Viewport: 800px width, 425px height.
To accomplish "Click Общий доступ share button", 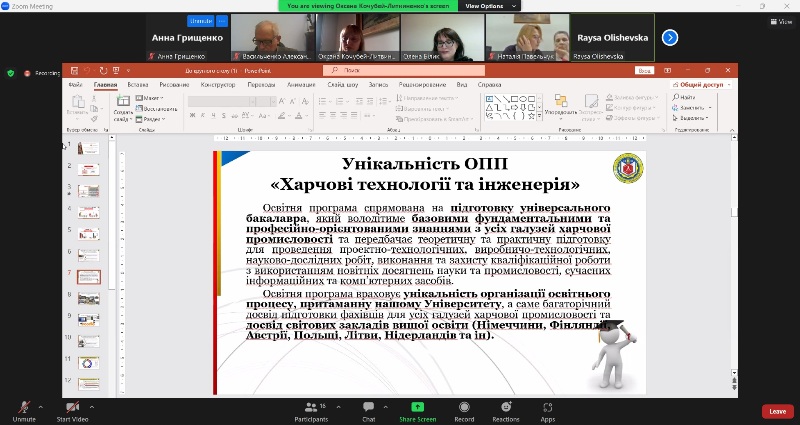I will click(x=702, y=85).
